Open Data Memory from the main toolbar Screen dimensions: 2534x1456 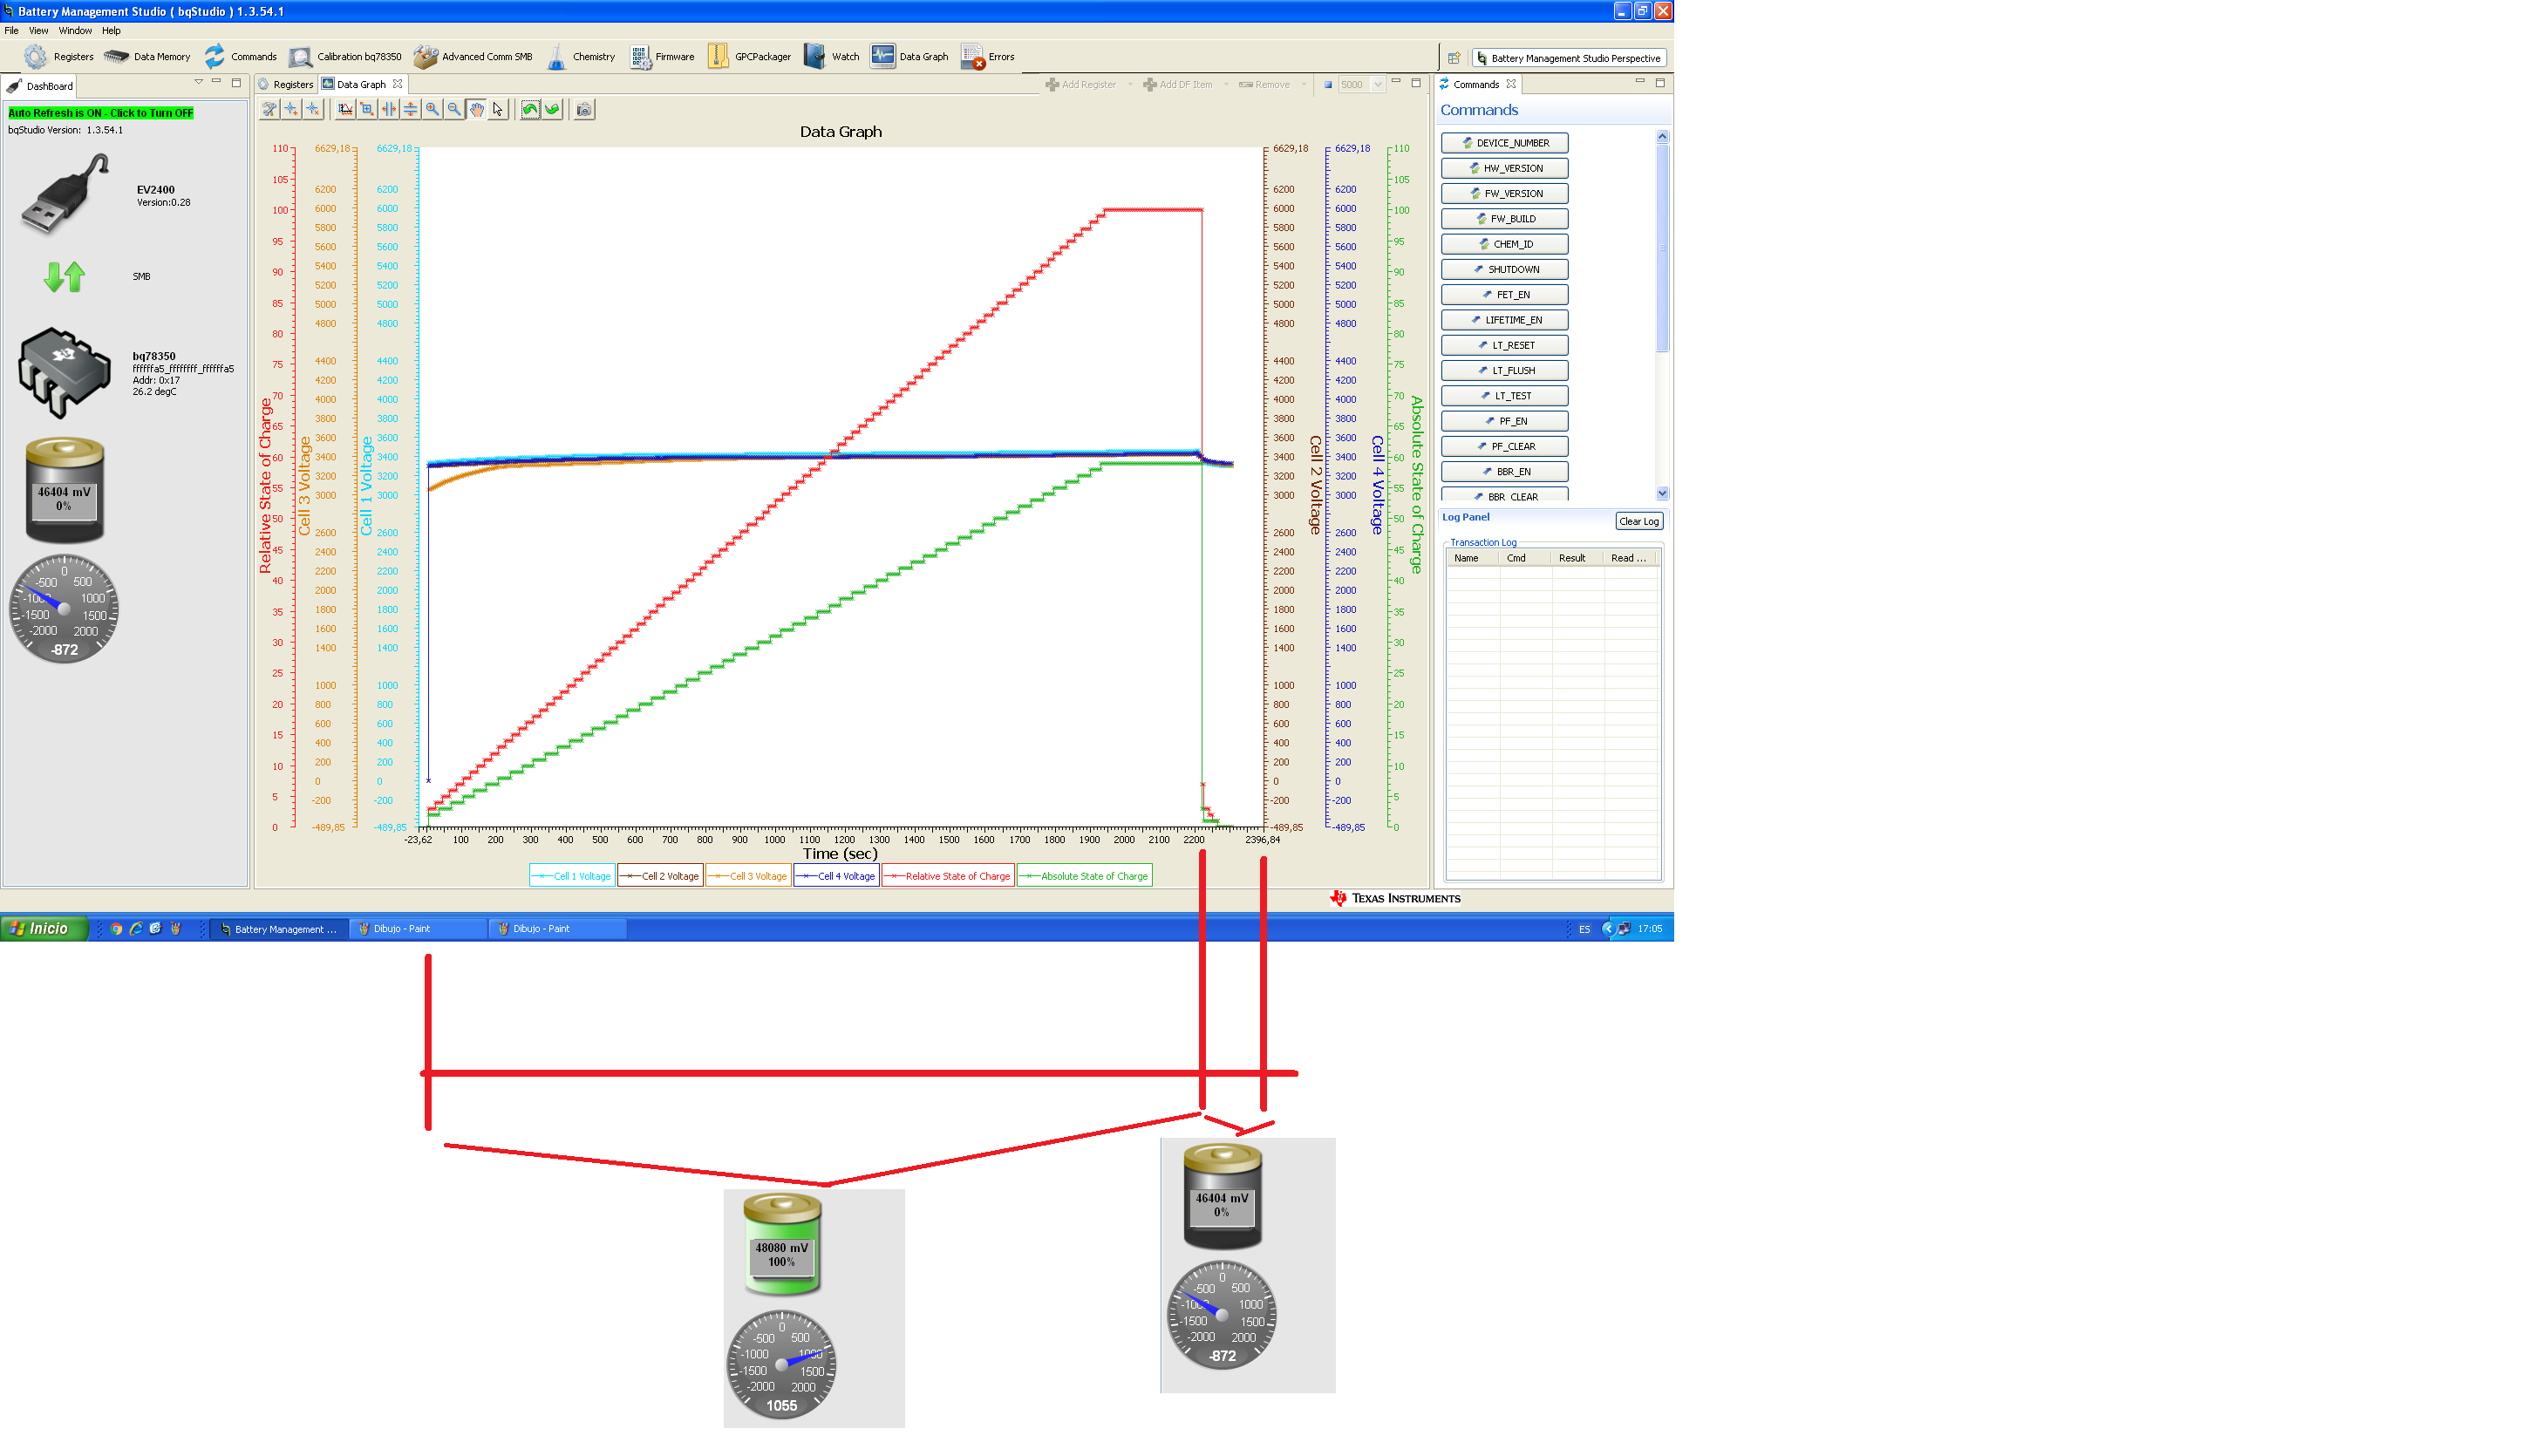click(x=147, y=57)
